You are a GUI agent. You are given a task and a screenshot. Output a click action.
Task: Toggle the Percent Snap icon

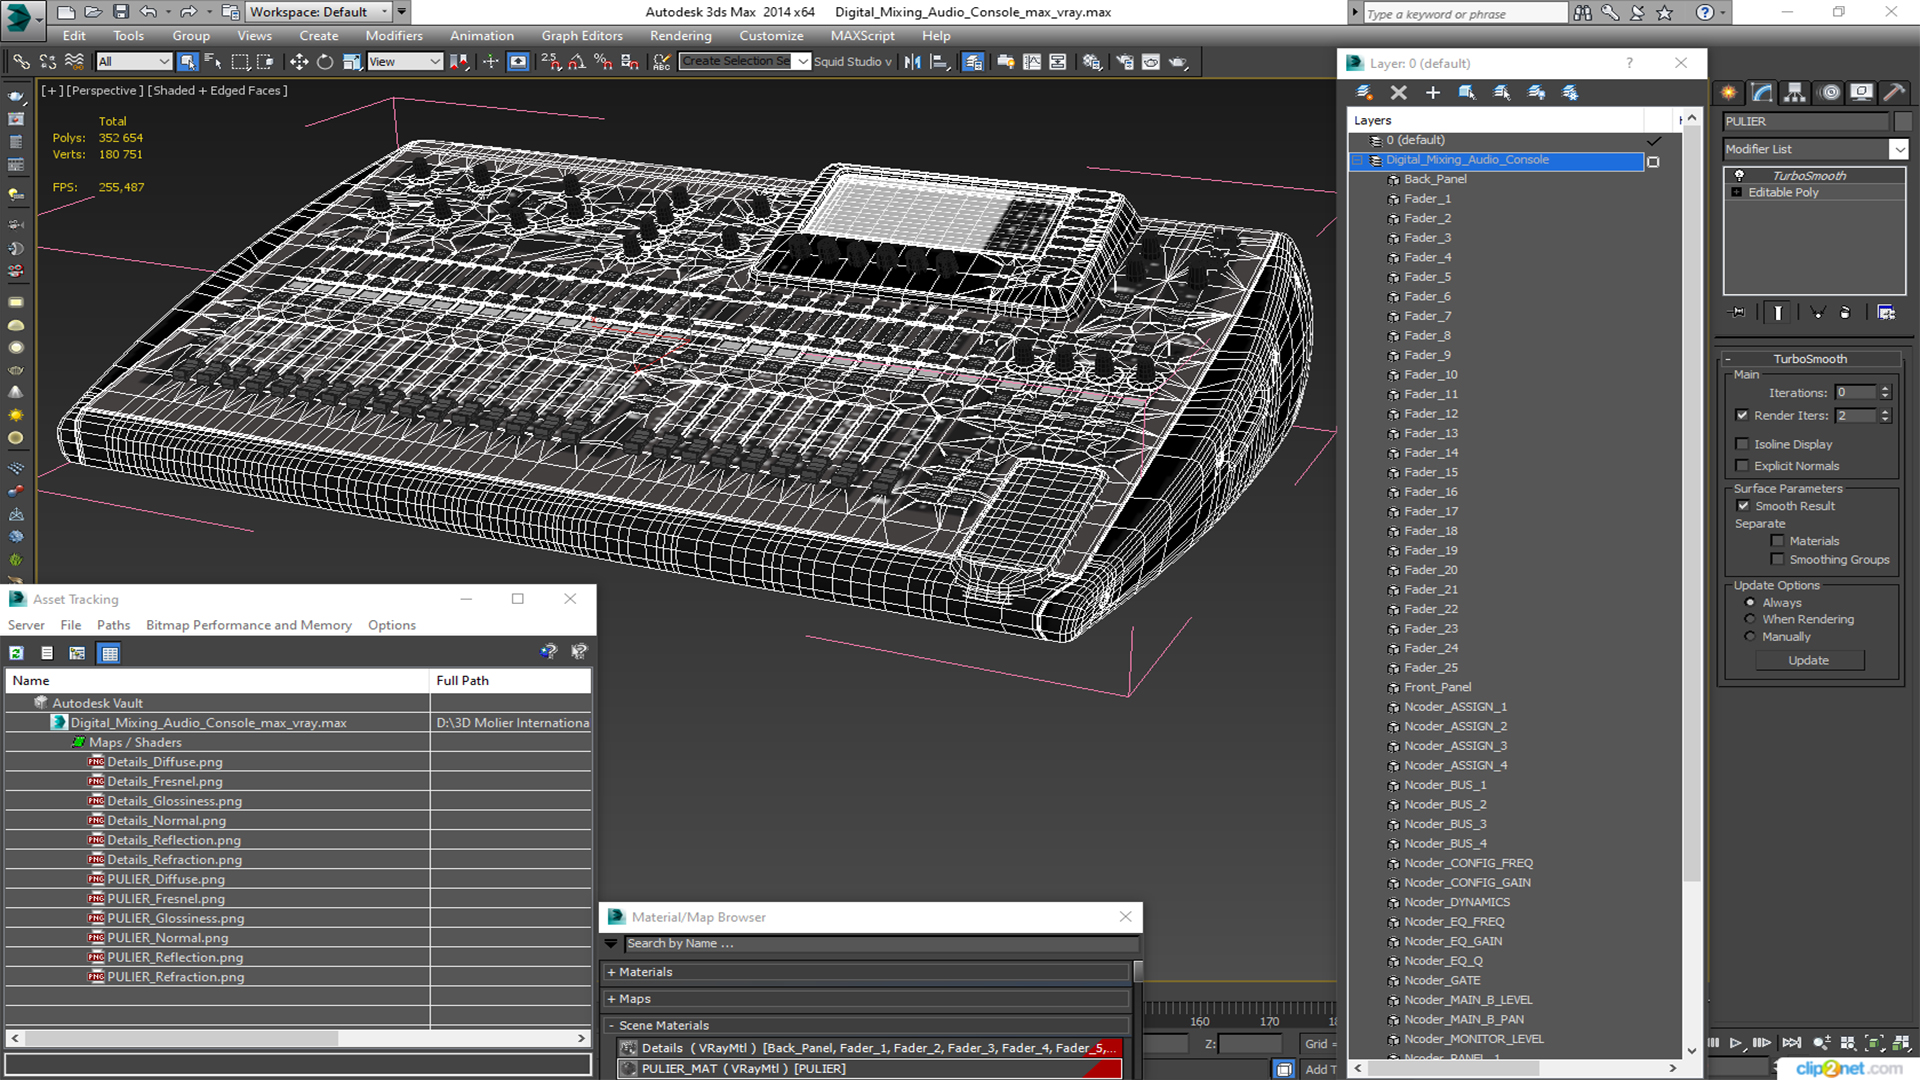click(x=603, y=62)
